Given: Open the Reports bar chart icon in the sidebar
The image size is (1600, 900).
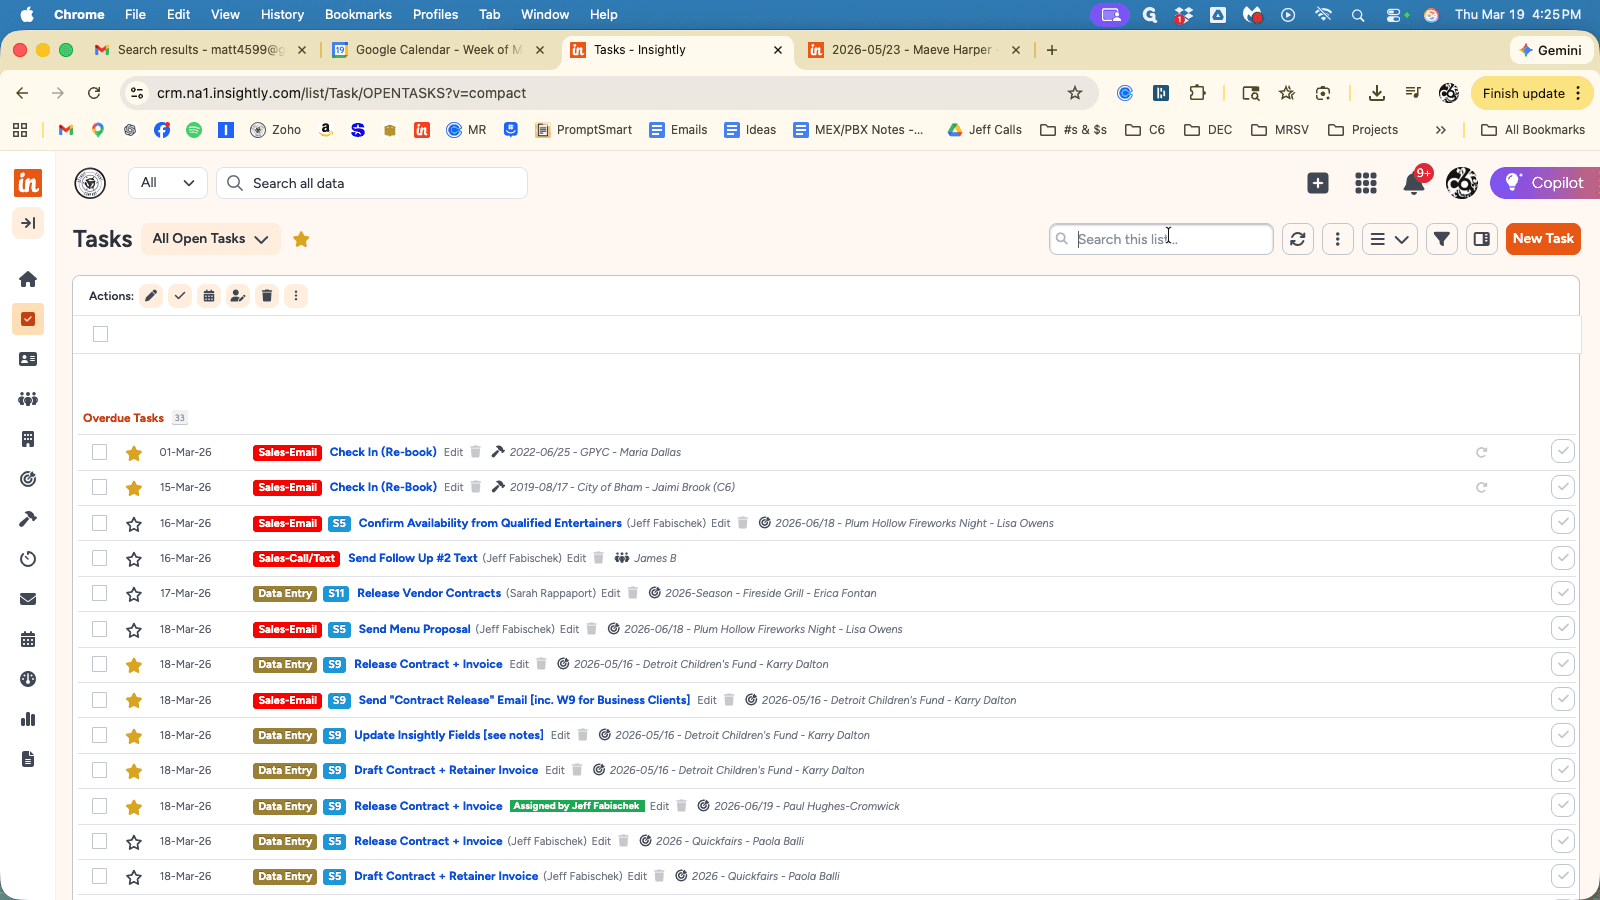Looking at the screenshot, I should coord(28,719).
